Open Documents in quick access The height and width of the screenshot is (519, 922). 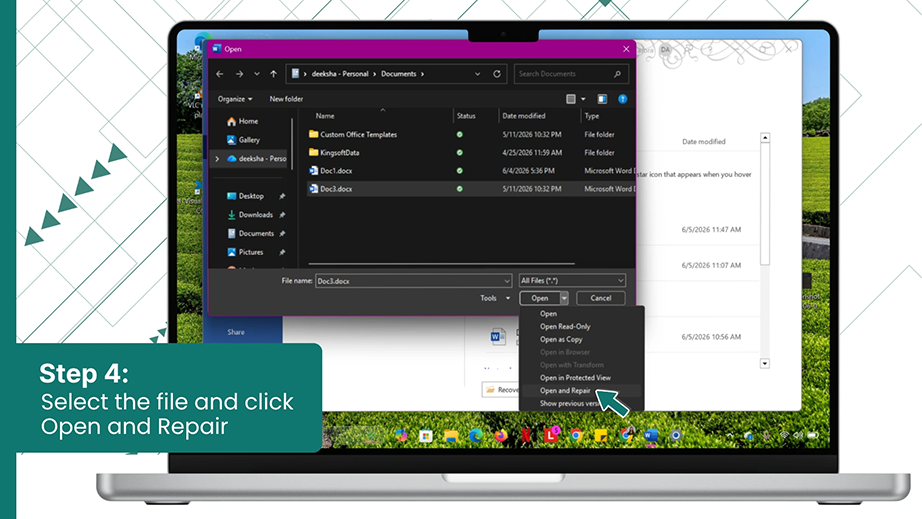pos(250,234)
